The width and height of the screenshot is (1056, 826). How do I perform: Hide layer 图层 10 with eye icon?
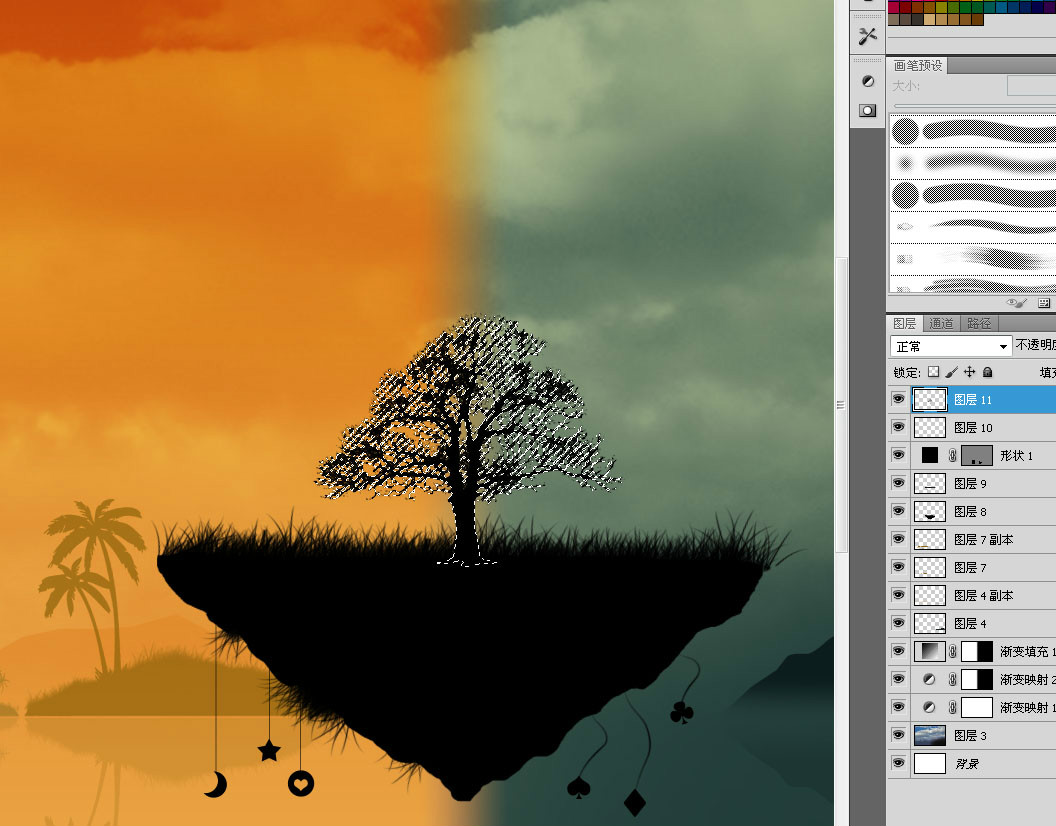pos(898,427)
